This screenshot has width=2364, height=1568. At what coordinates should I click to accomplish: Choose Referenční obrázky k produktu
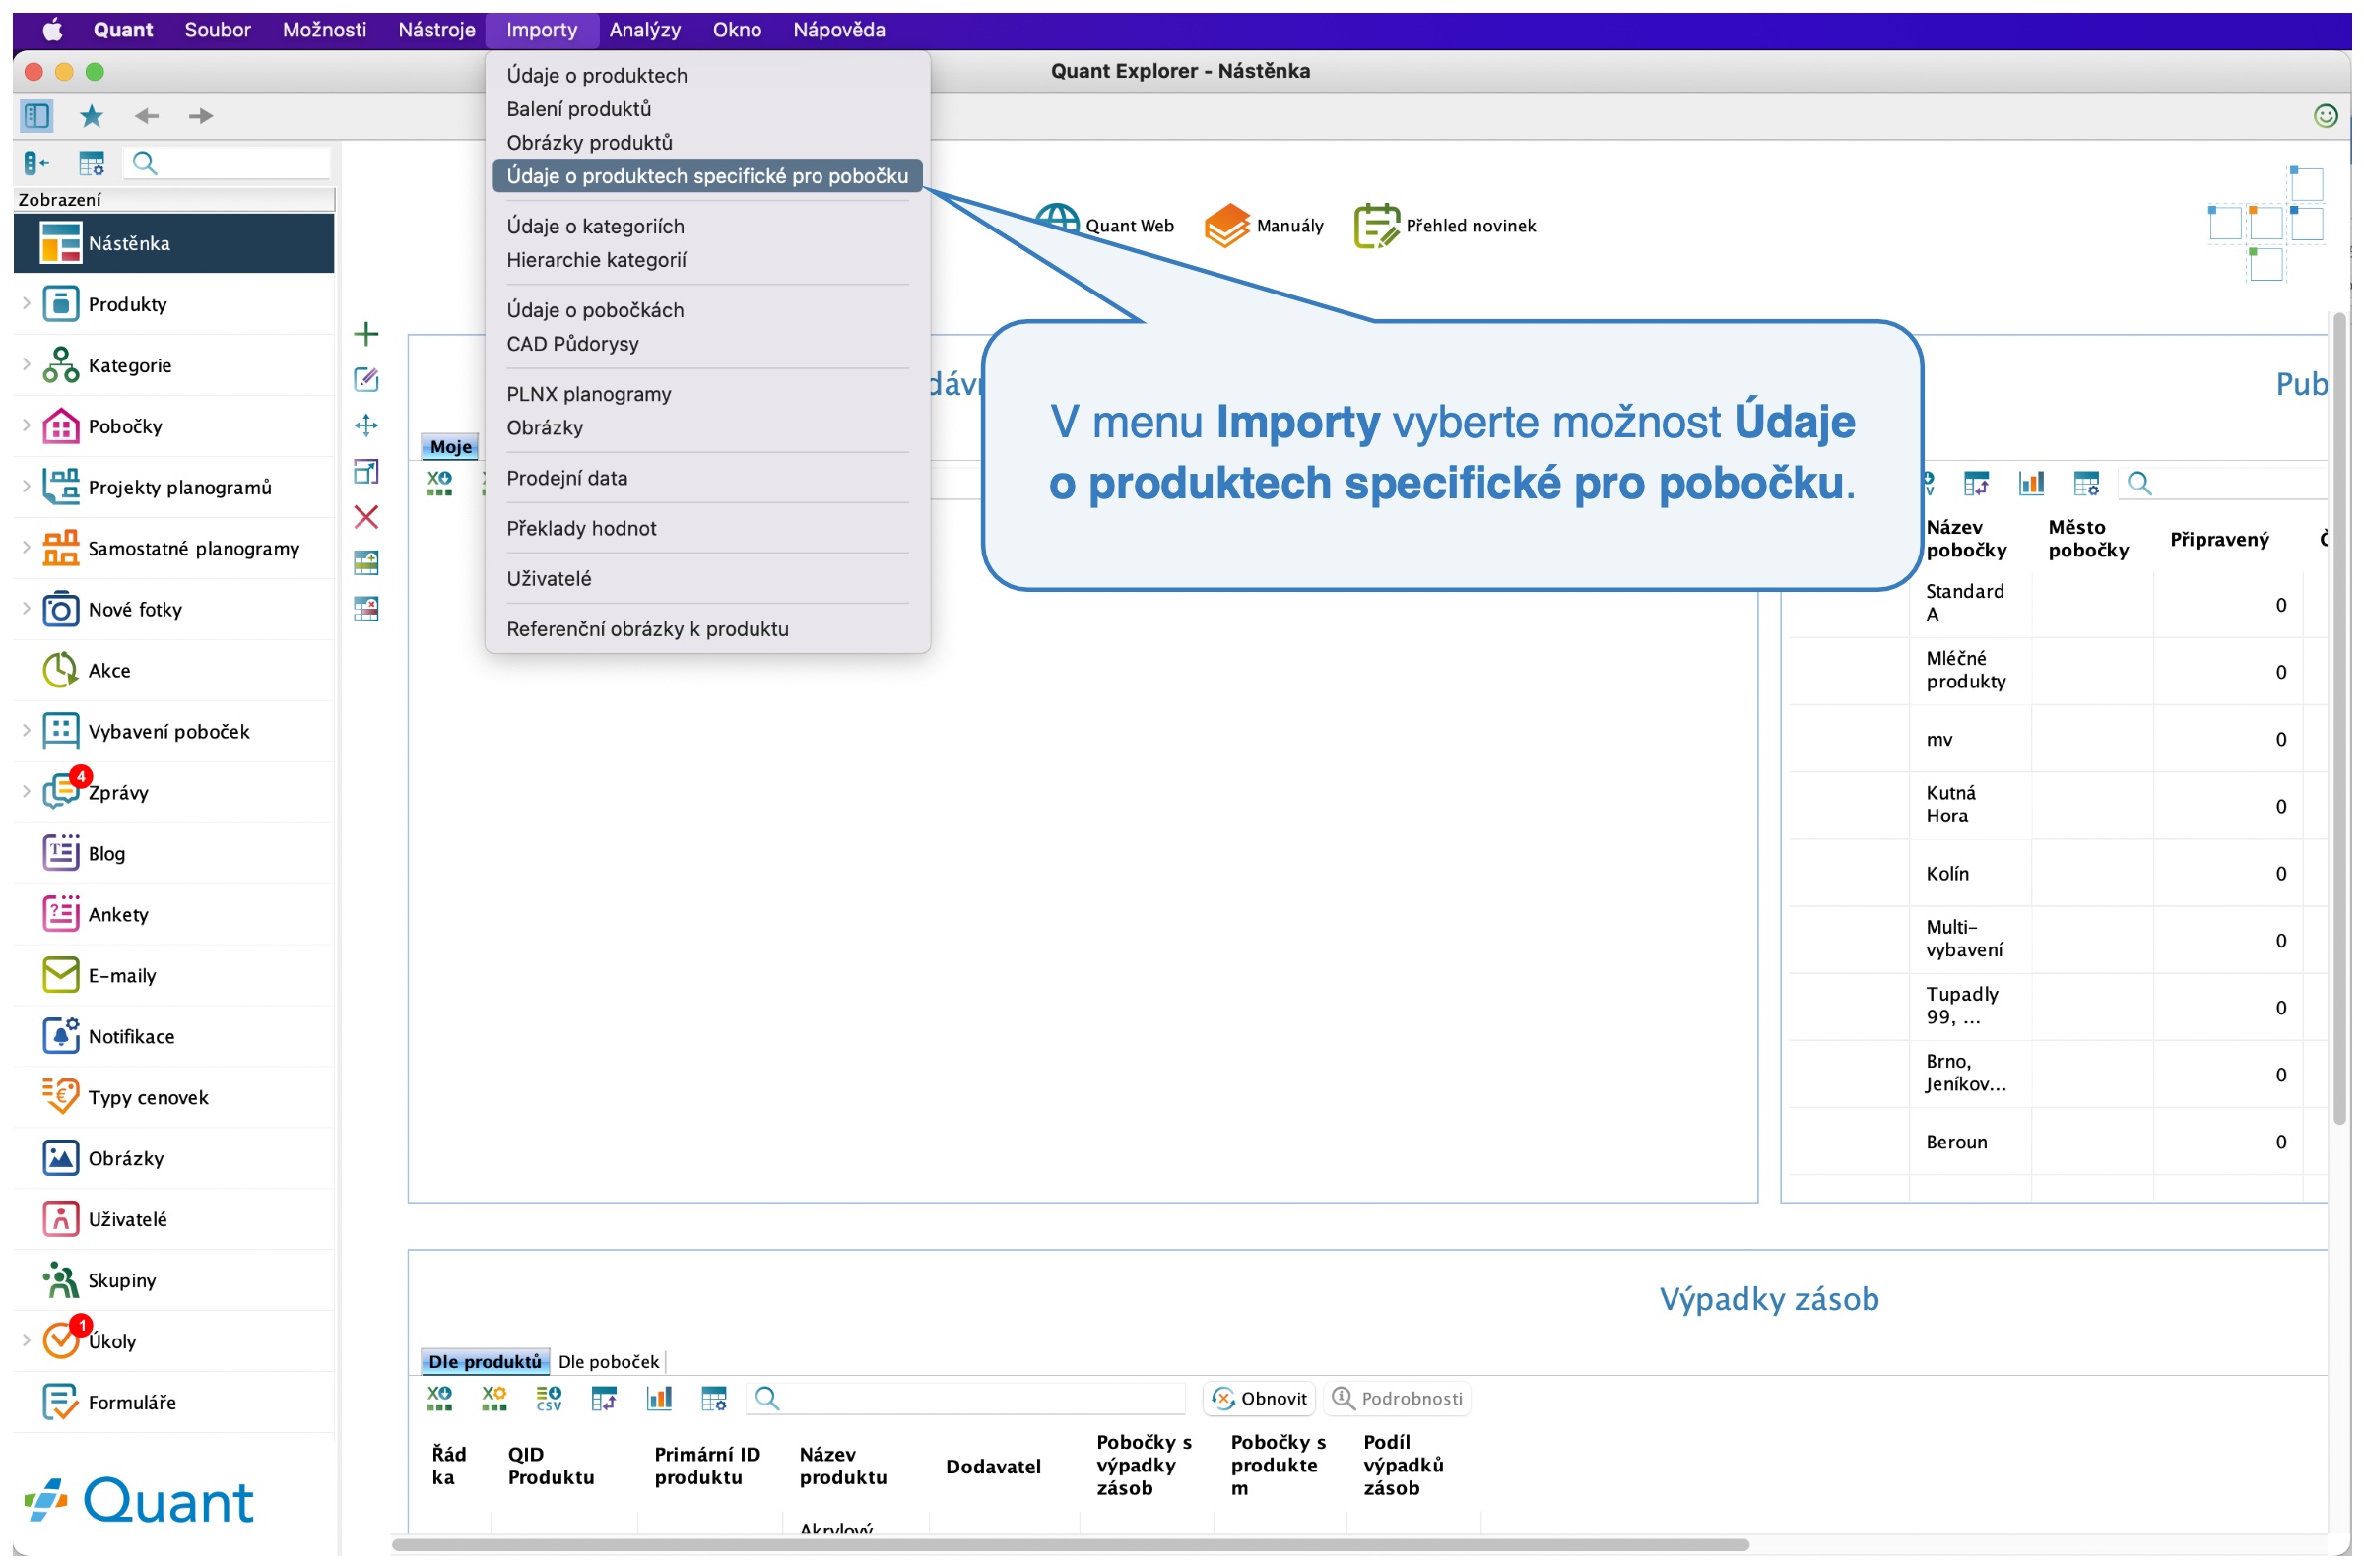click(707, 629)
